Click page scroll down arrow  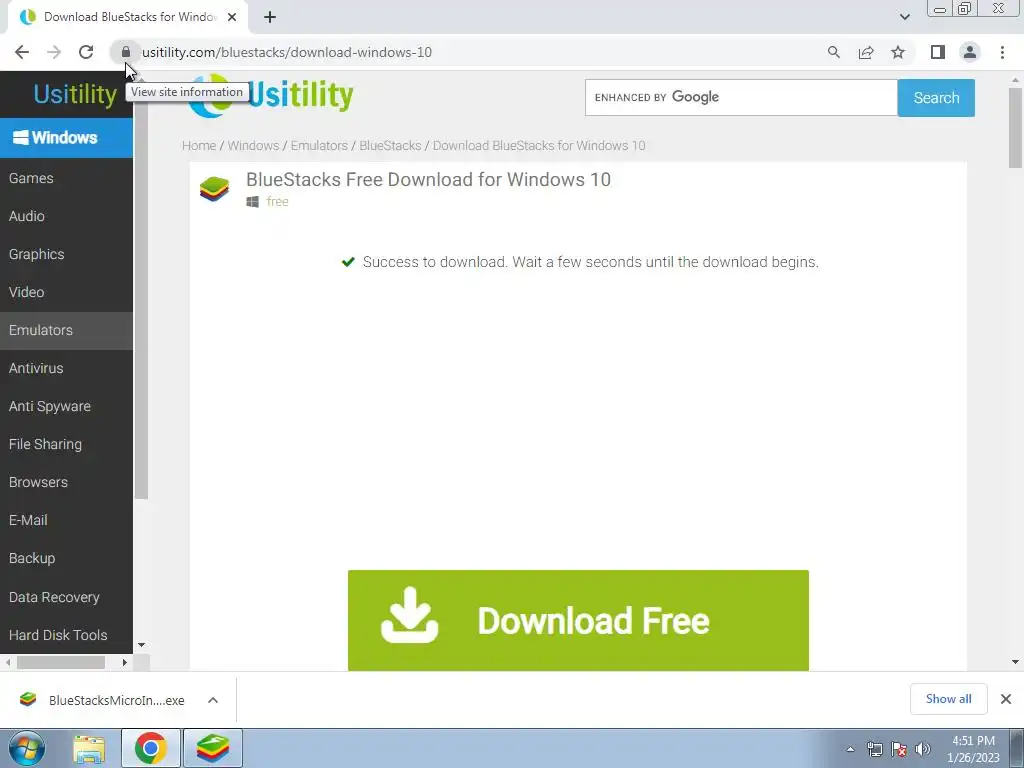(1015, 662)
